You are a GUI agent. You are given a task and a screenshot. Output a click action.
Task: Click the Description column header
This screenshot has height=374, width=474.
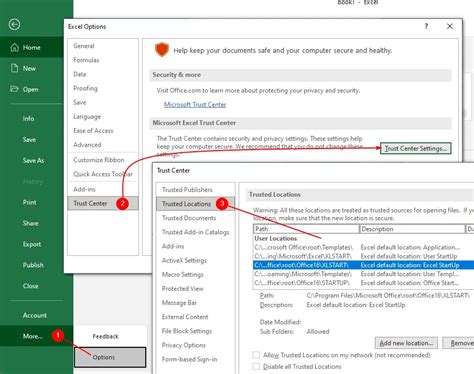coord(412,229)
